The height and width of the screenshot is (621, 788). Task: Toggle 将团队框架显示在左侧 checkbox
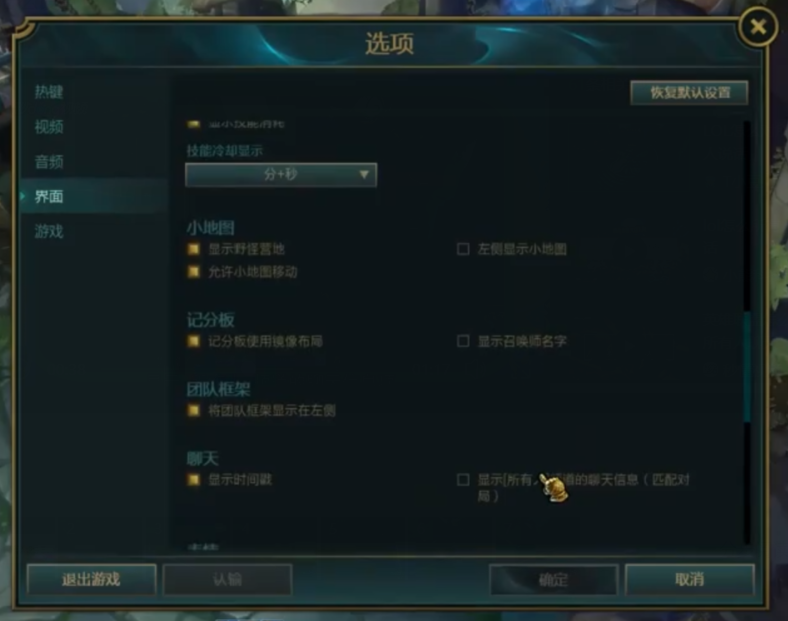coord(193,410)
